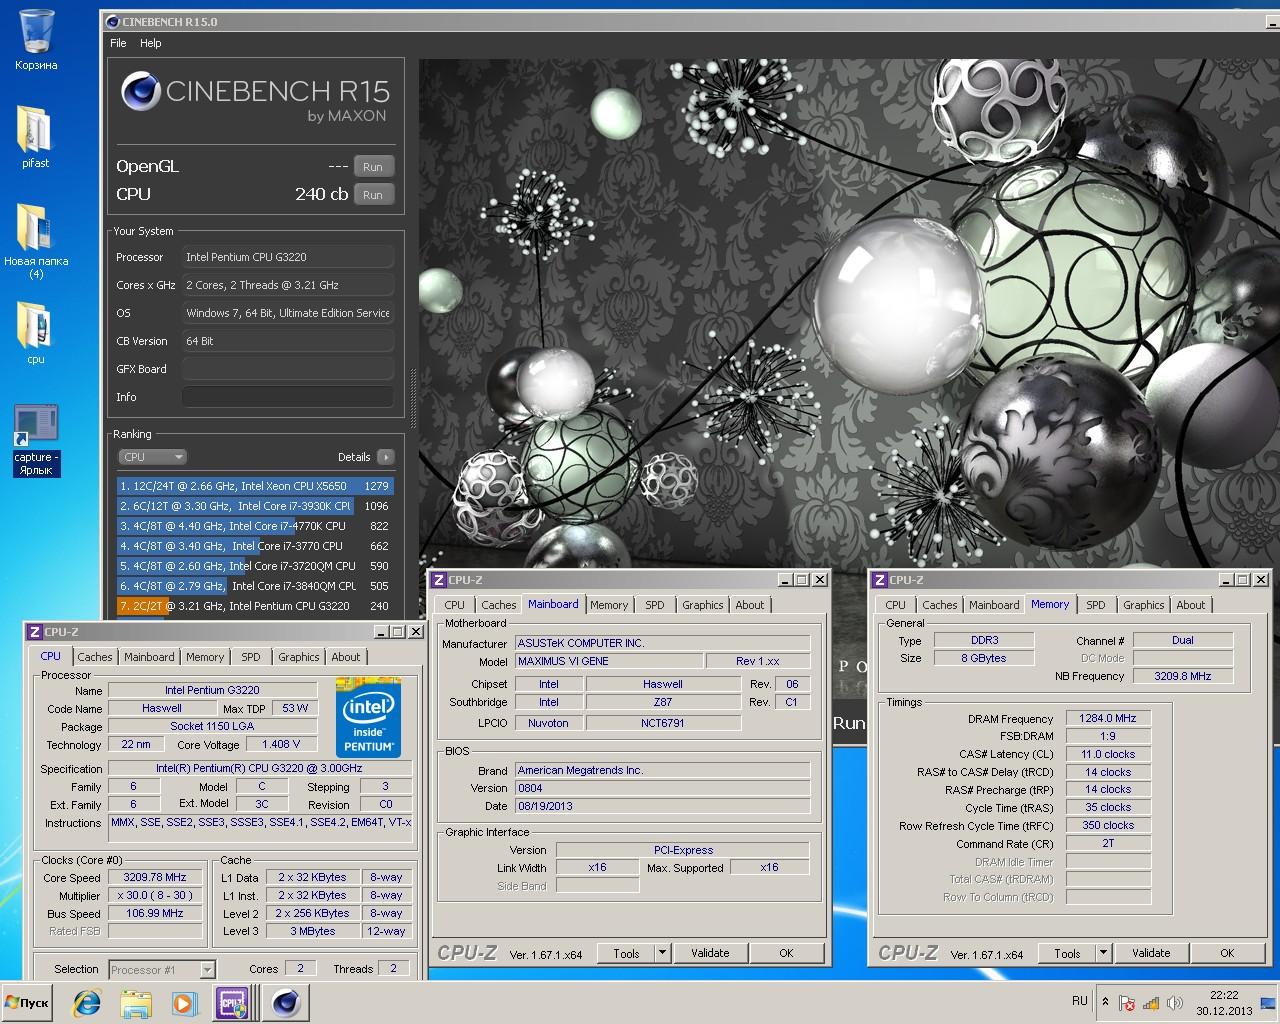Open Internet Explorer from taskbar

(x=88, y=1003)
